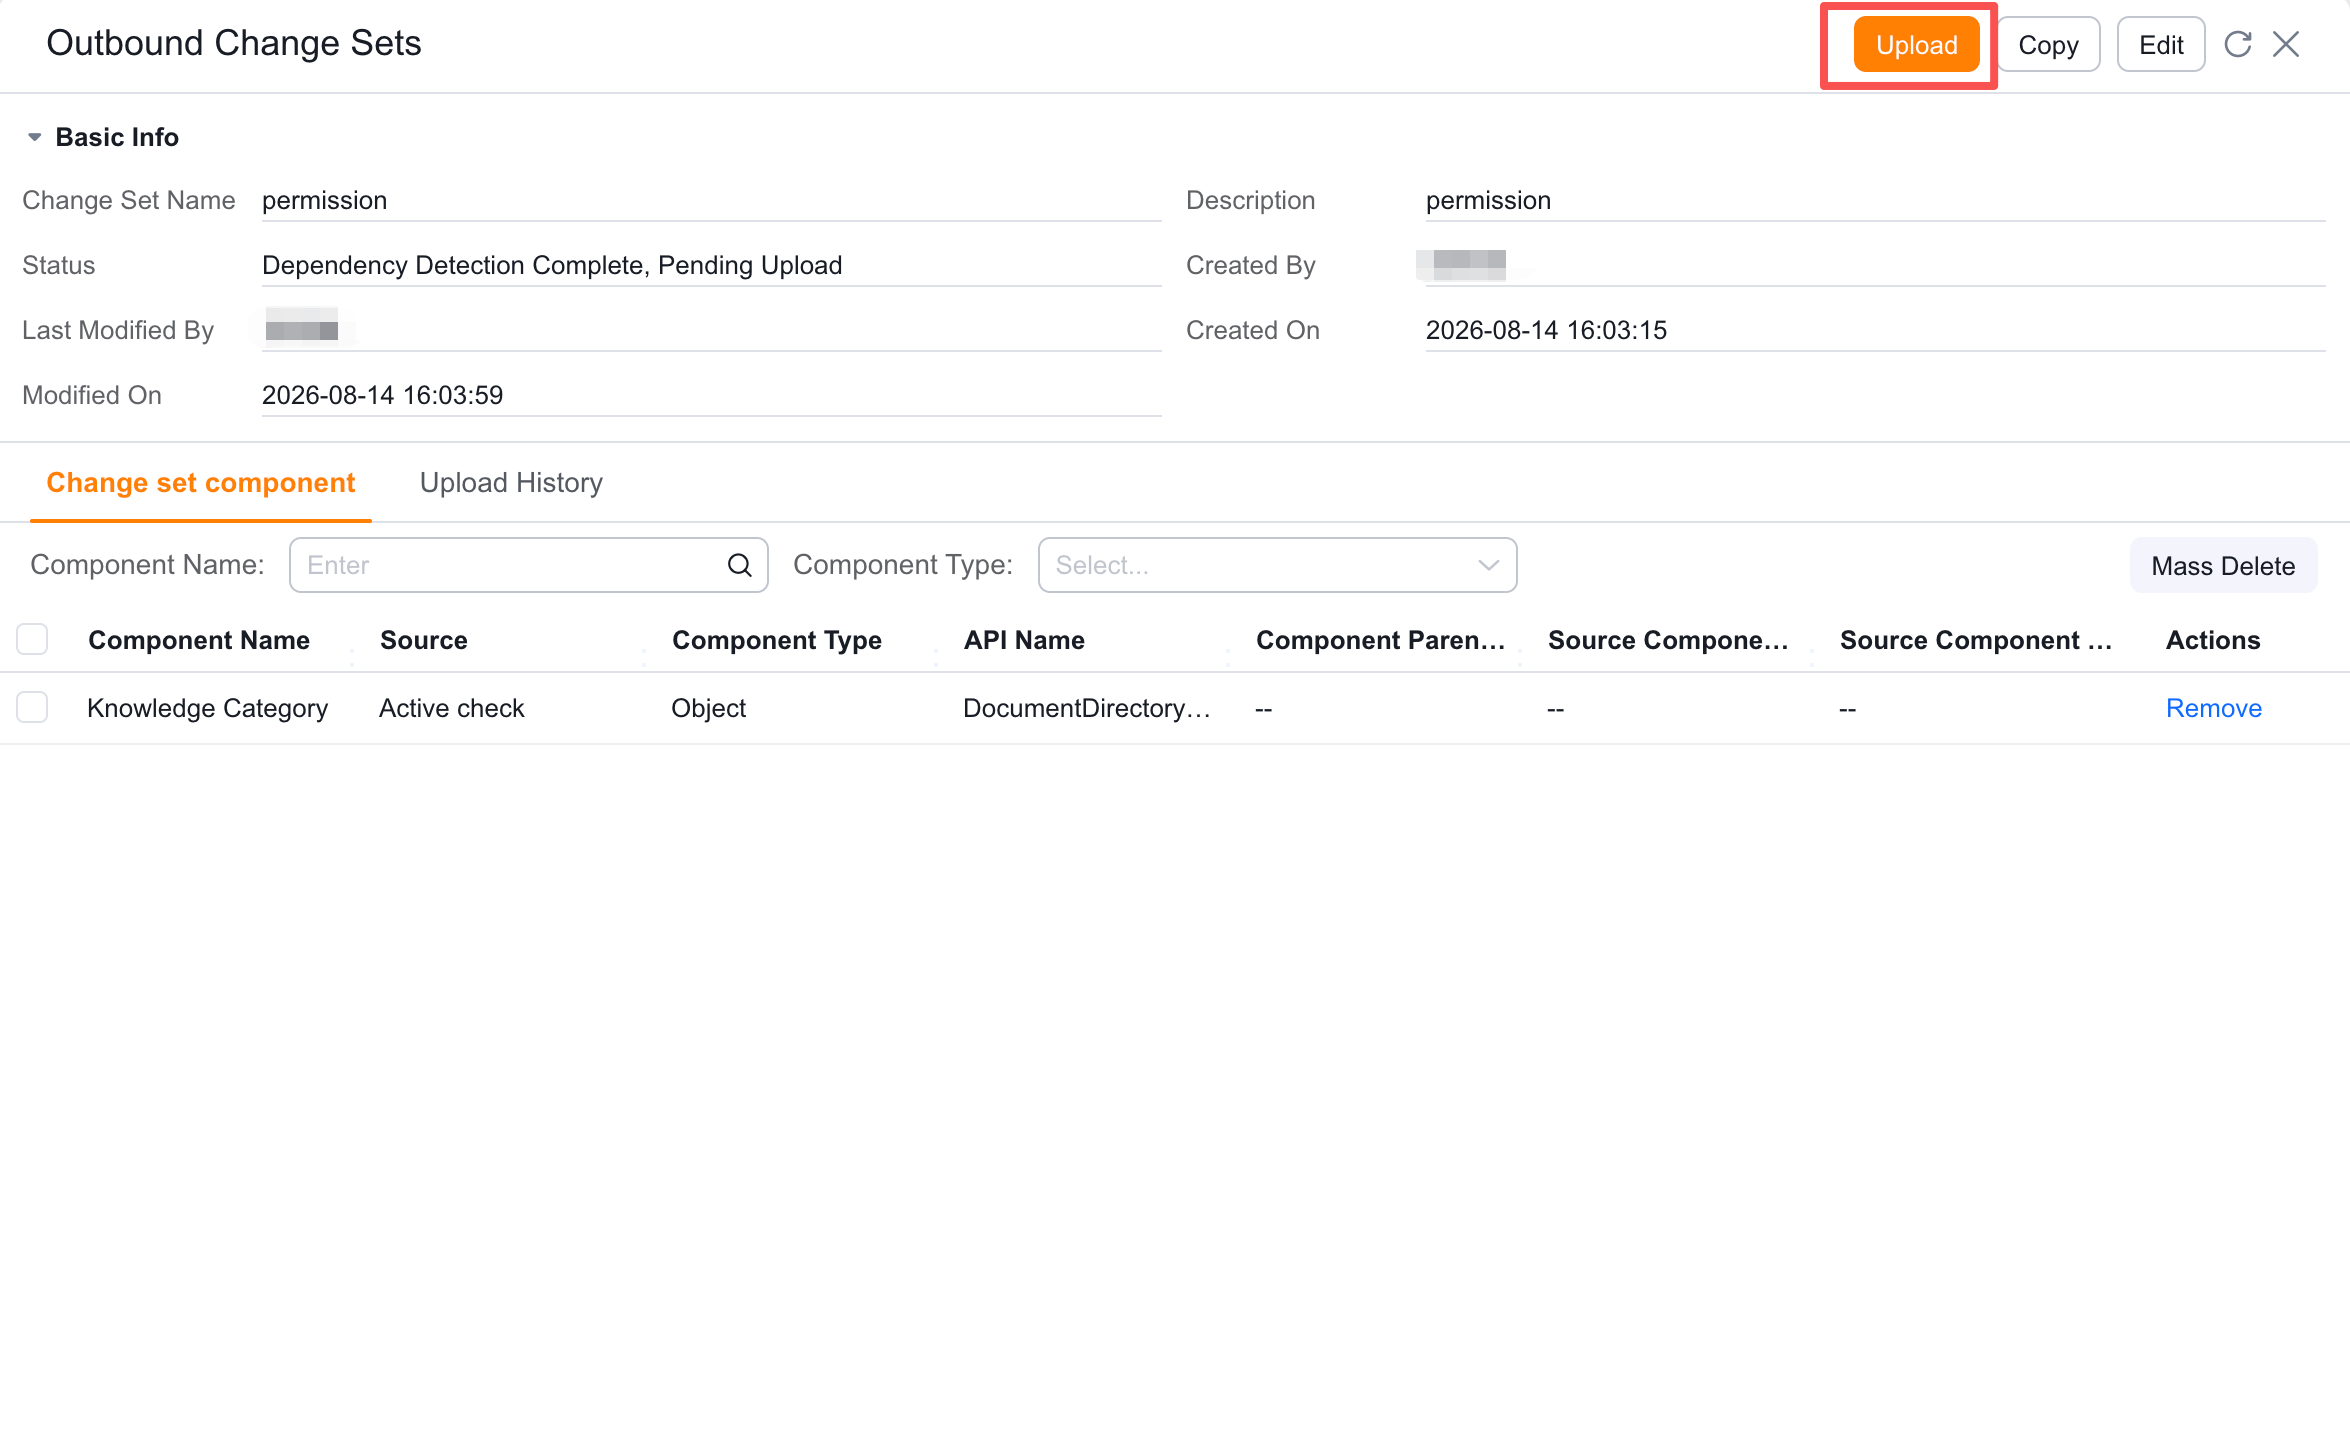Click the Edit button

pos(2160,45)
